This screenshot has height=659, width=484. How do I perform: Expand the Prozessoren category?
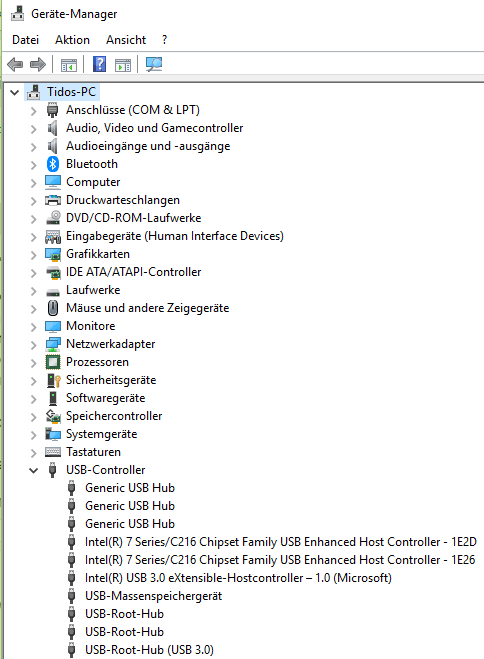tap(34, 363)
